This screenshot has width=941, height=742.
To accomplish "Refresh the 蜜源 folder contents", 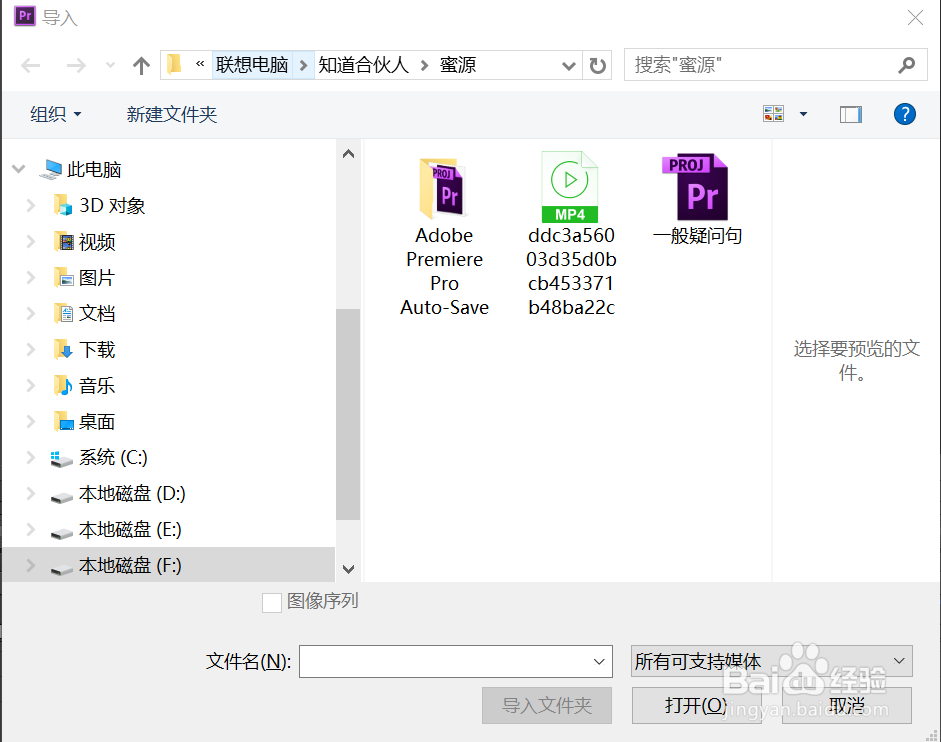I will [x=596, y=64].
